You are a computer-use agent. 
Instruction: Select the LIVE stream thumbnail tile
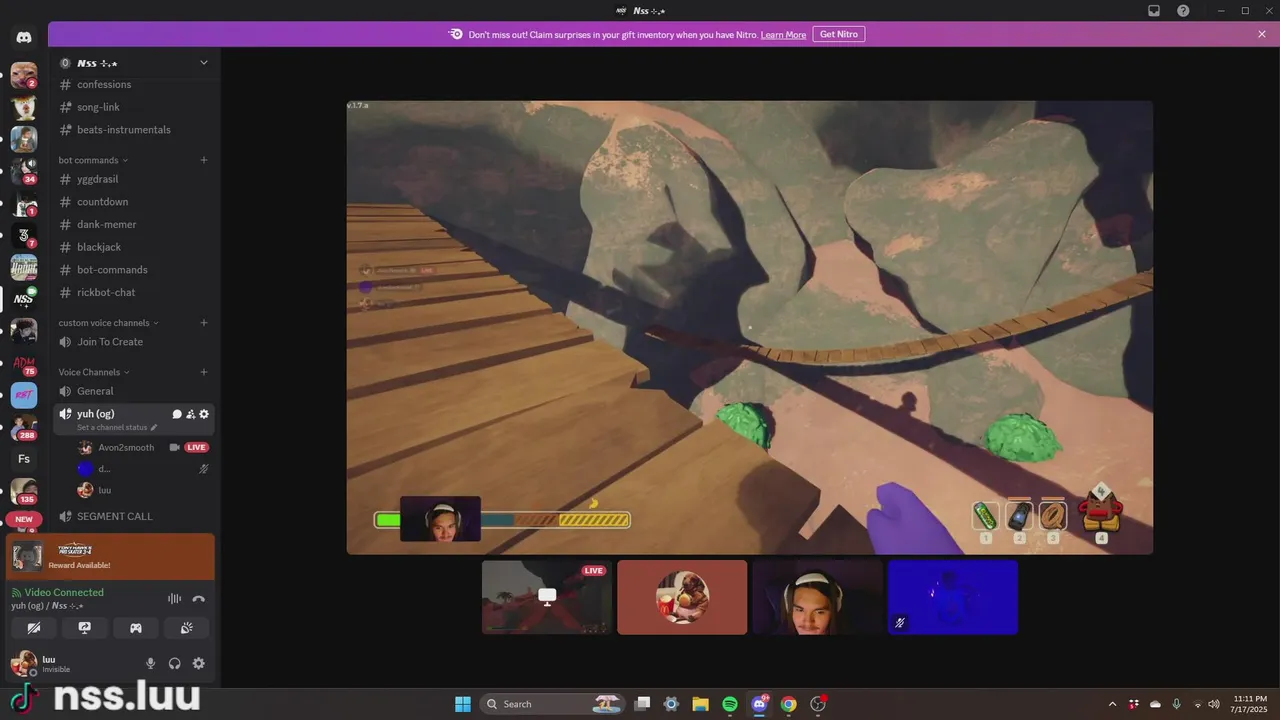pos(547,597)
